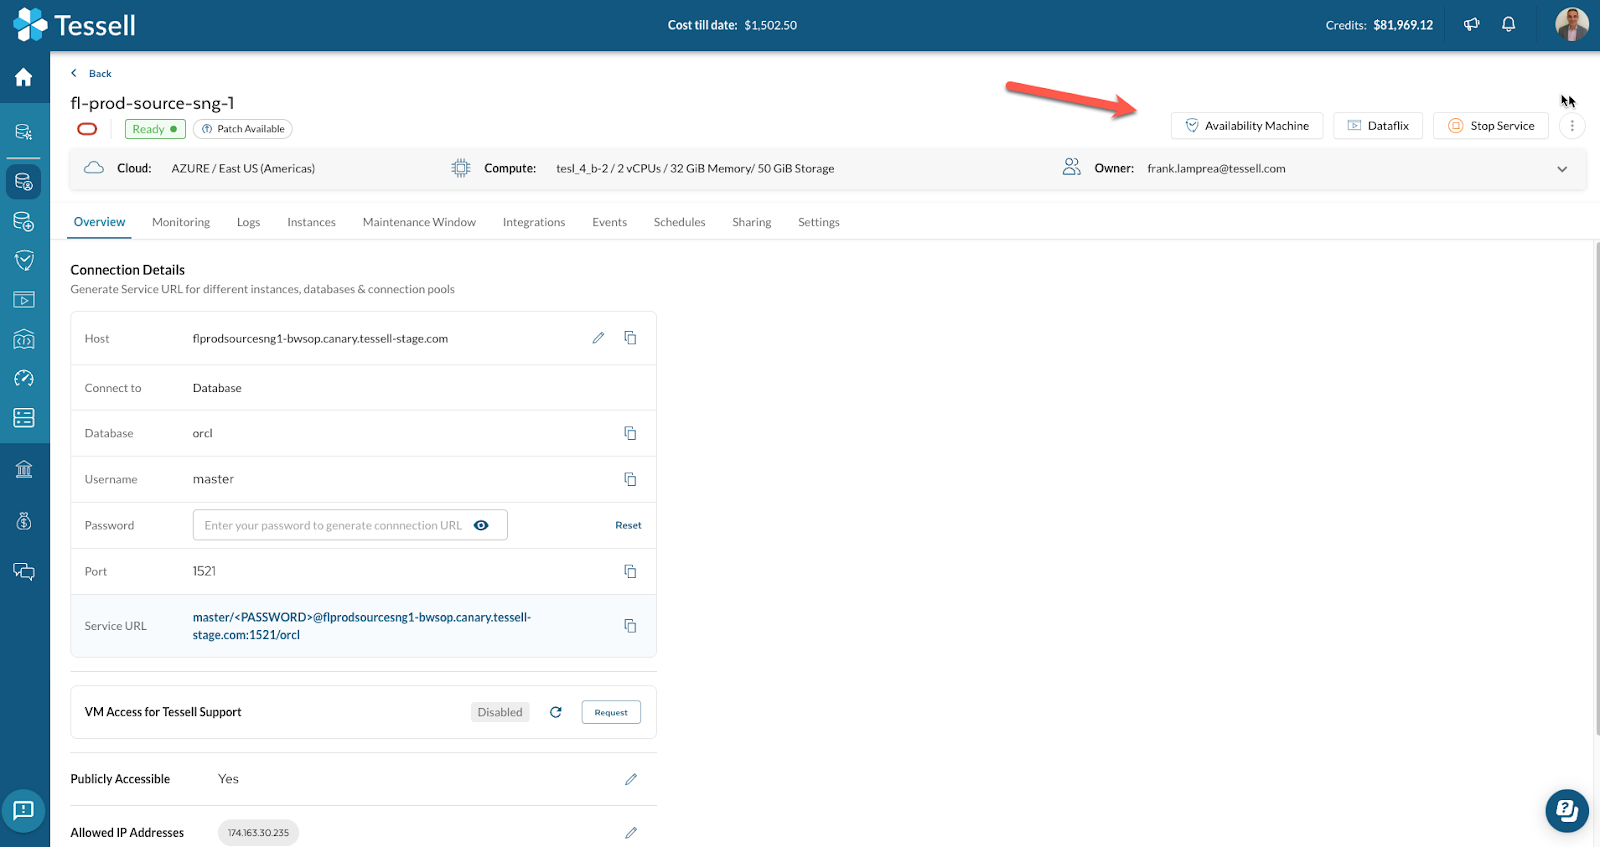Click the owner email frank.lamprea@tessell.com
This screenshot has width=1600, height=847.
point(1216,168)
